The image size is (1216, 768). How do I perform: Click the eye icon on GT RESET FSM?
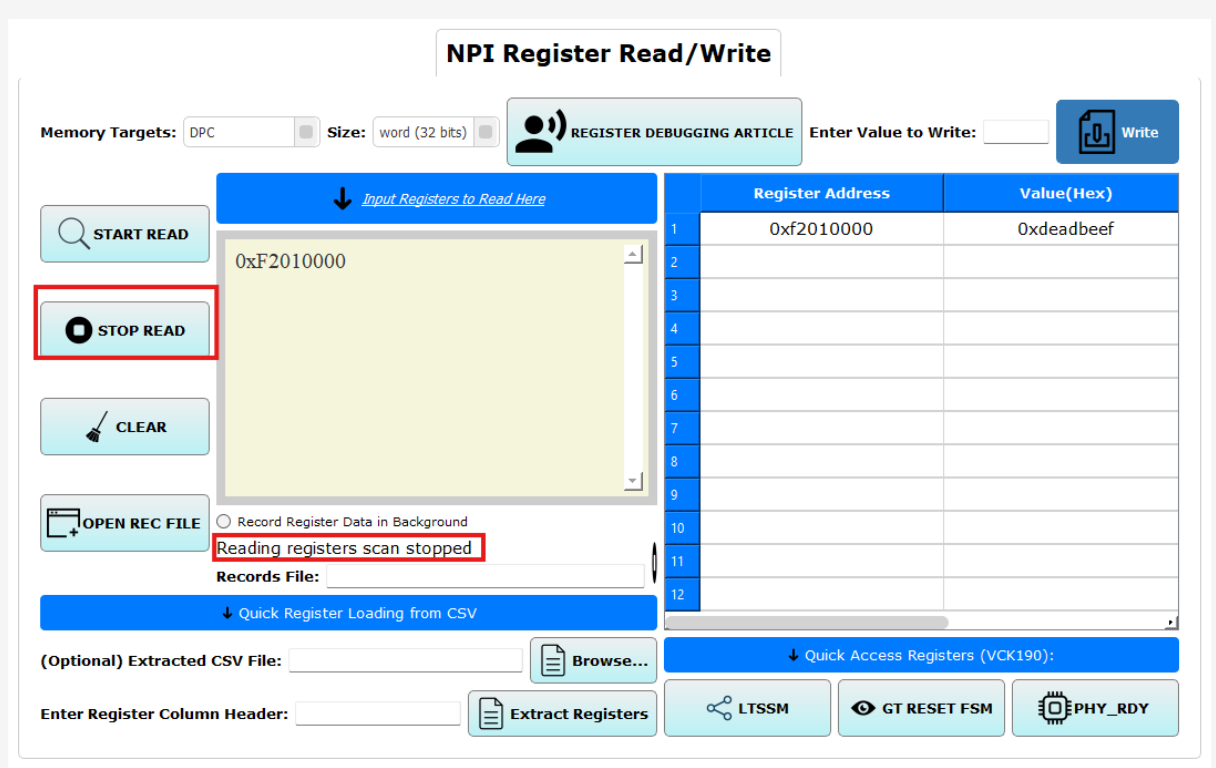(x=863, y=708)
